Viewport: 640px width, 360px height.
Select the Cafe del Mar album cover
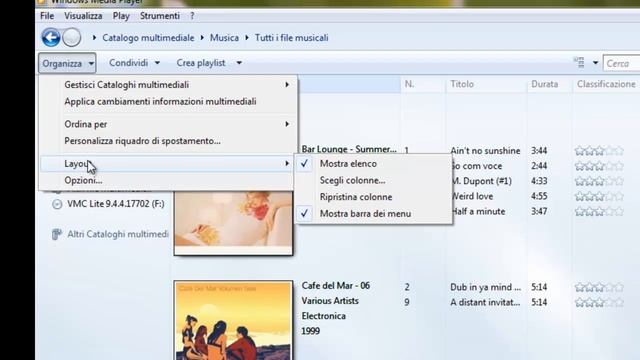coord(233,320)
